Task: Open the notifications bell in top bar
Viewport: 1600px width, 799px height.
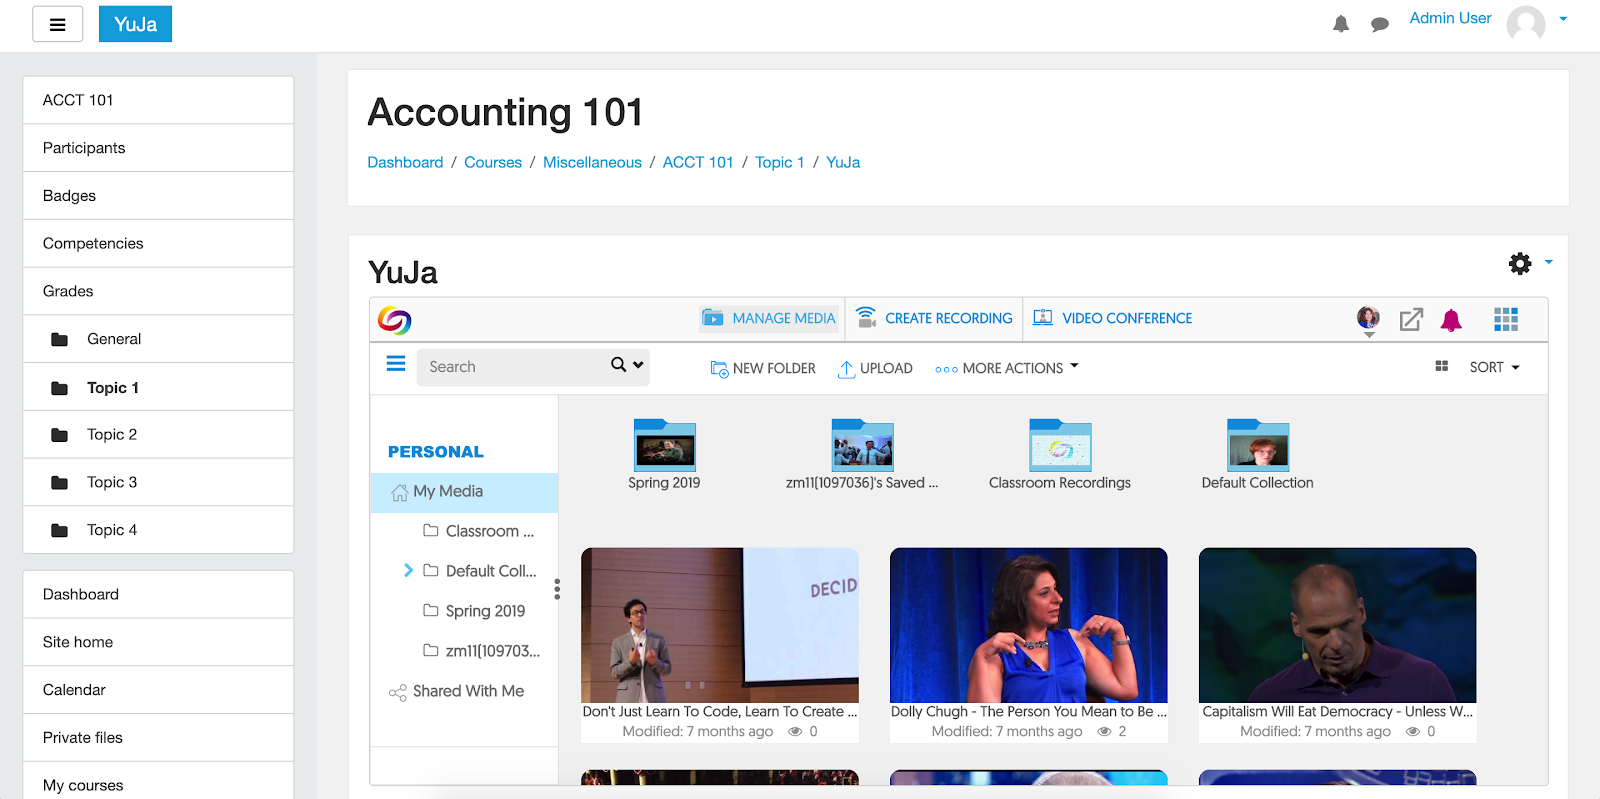Action: point(1341,24)
